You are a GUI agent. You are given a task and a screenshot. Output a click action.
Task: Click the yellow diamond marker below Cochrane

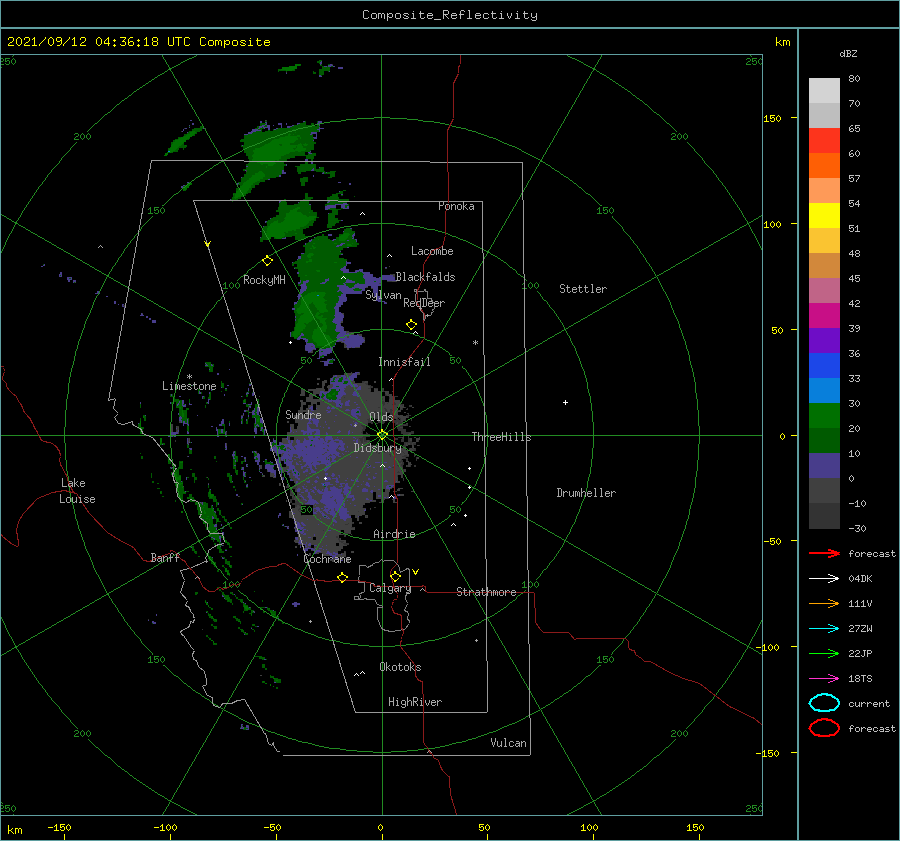click(x=342, y=578)
